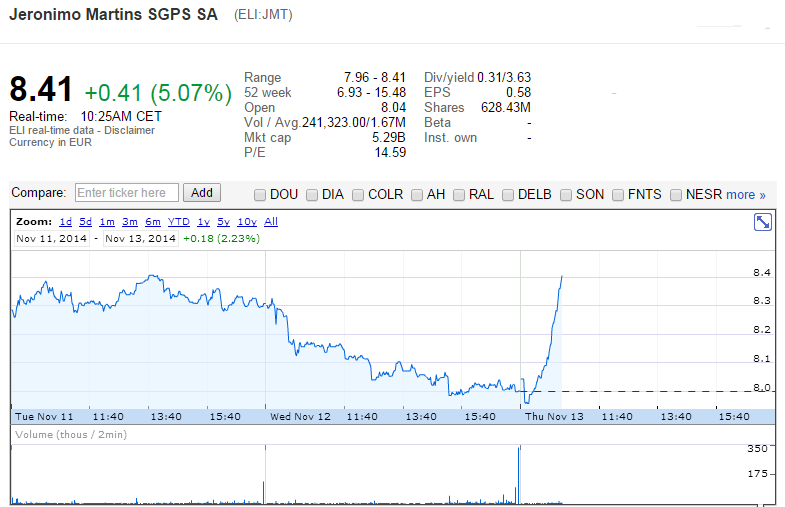Click the +0.41 (5.07%) change value
The width and height of the screenshot is (785, 507).
pos(158,93)
